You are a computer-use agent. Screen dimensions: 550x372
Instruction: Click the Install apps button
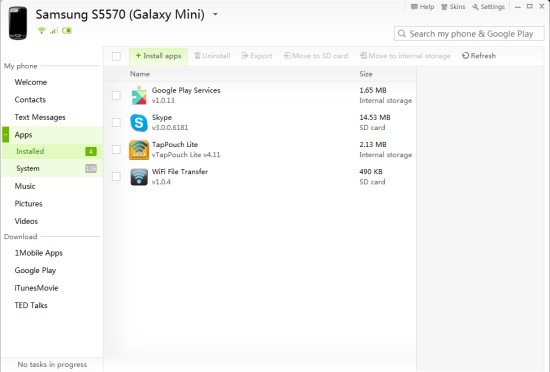click(x=159, y=56)
